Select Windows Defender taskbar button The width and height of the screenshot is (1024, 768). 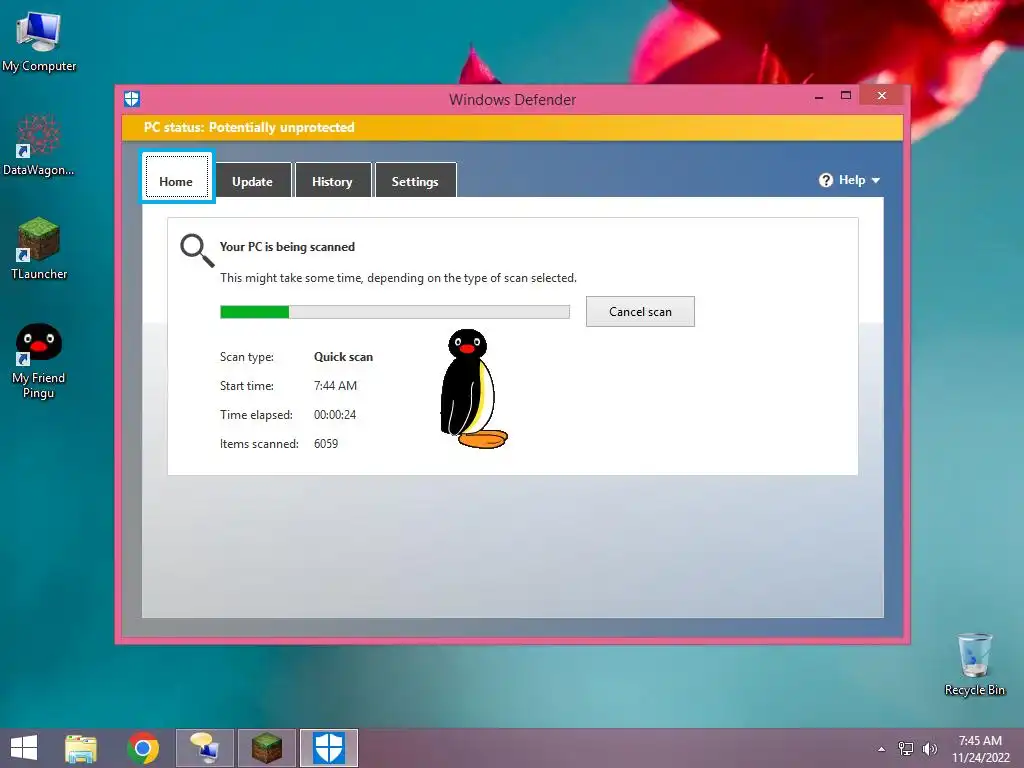329,748
